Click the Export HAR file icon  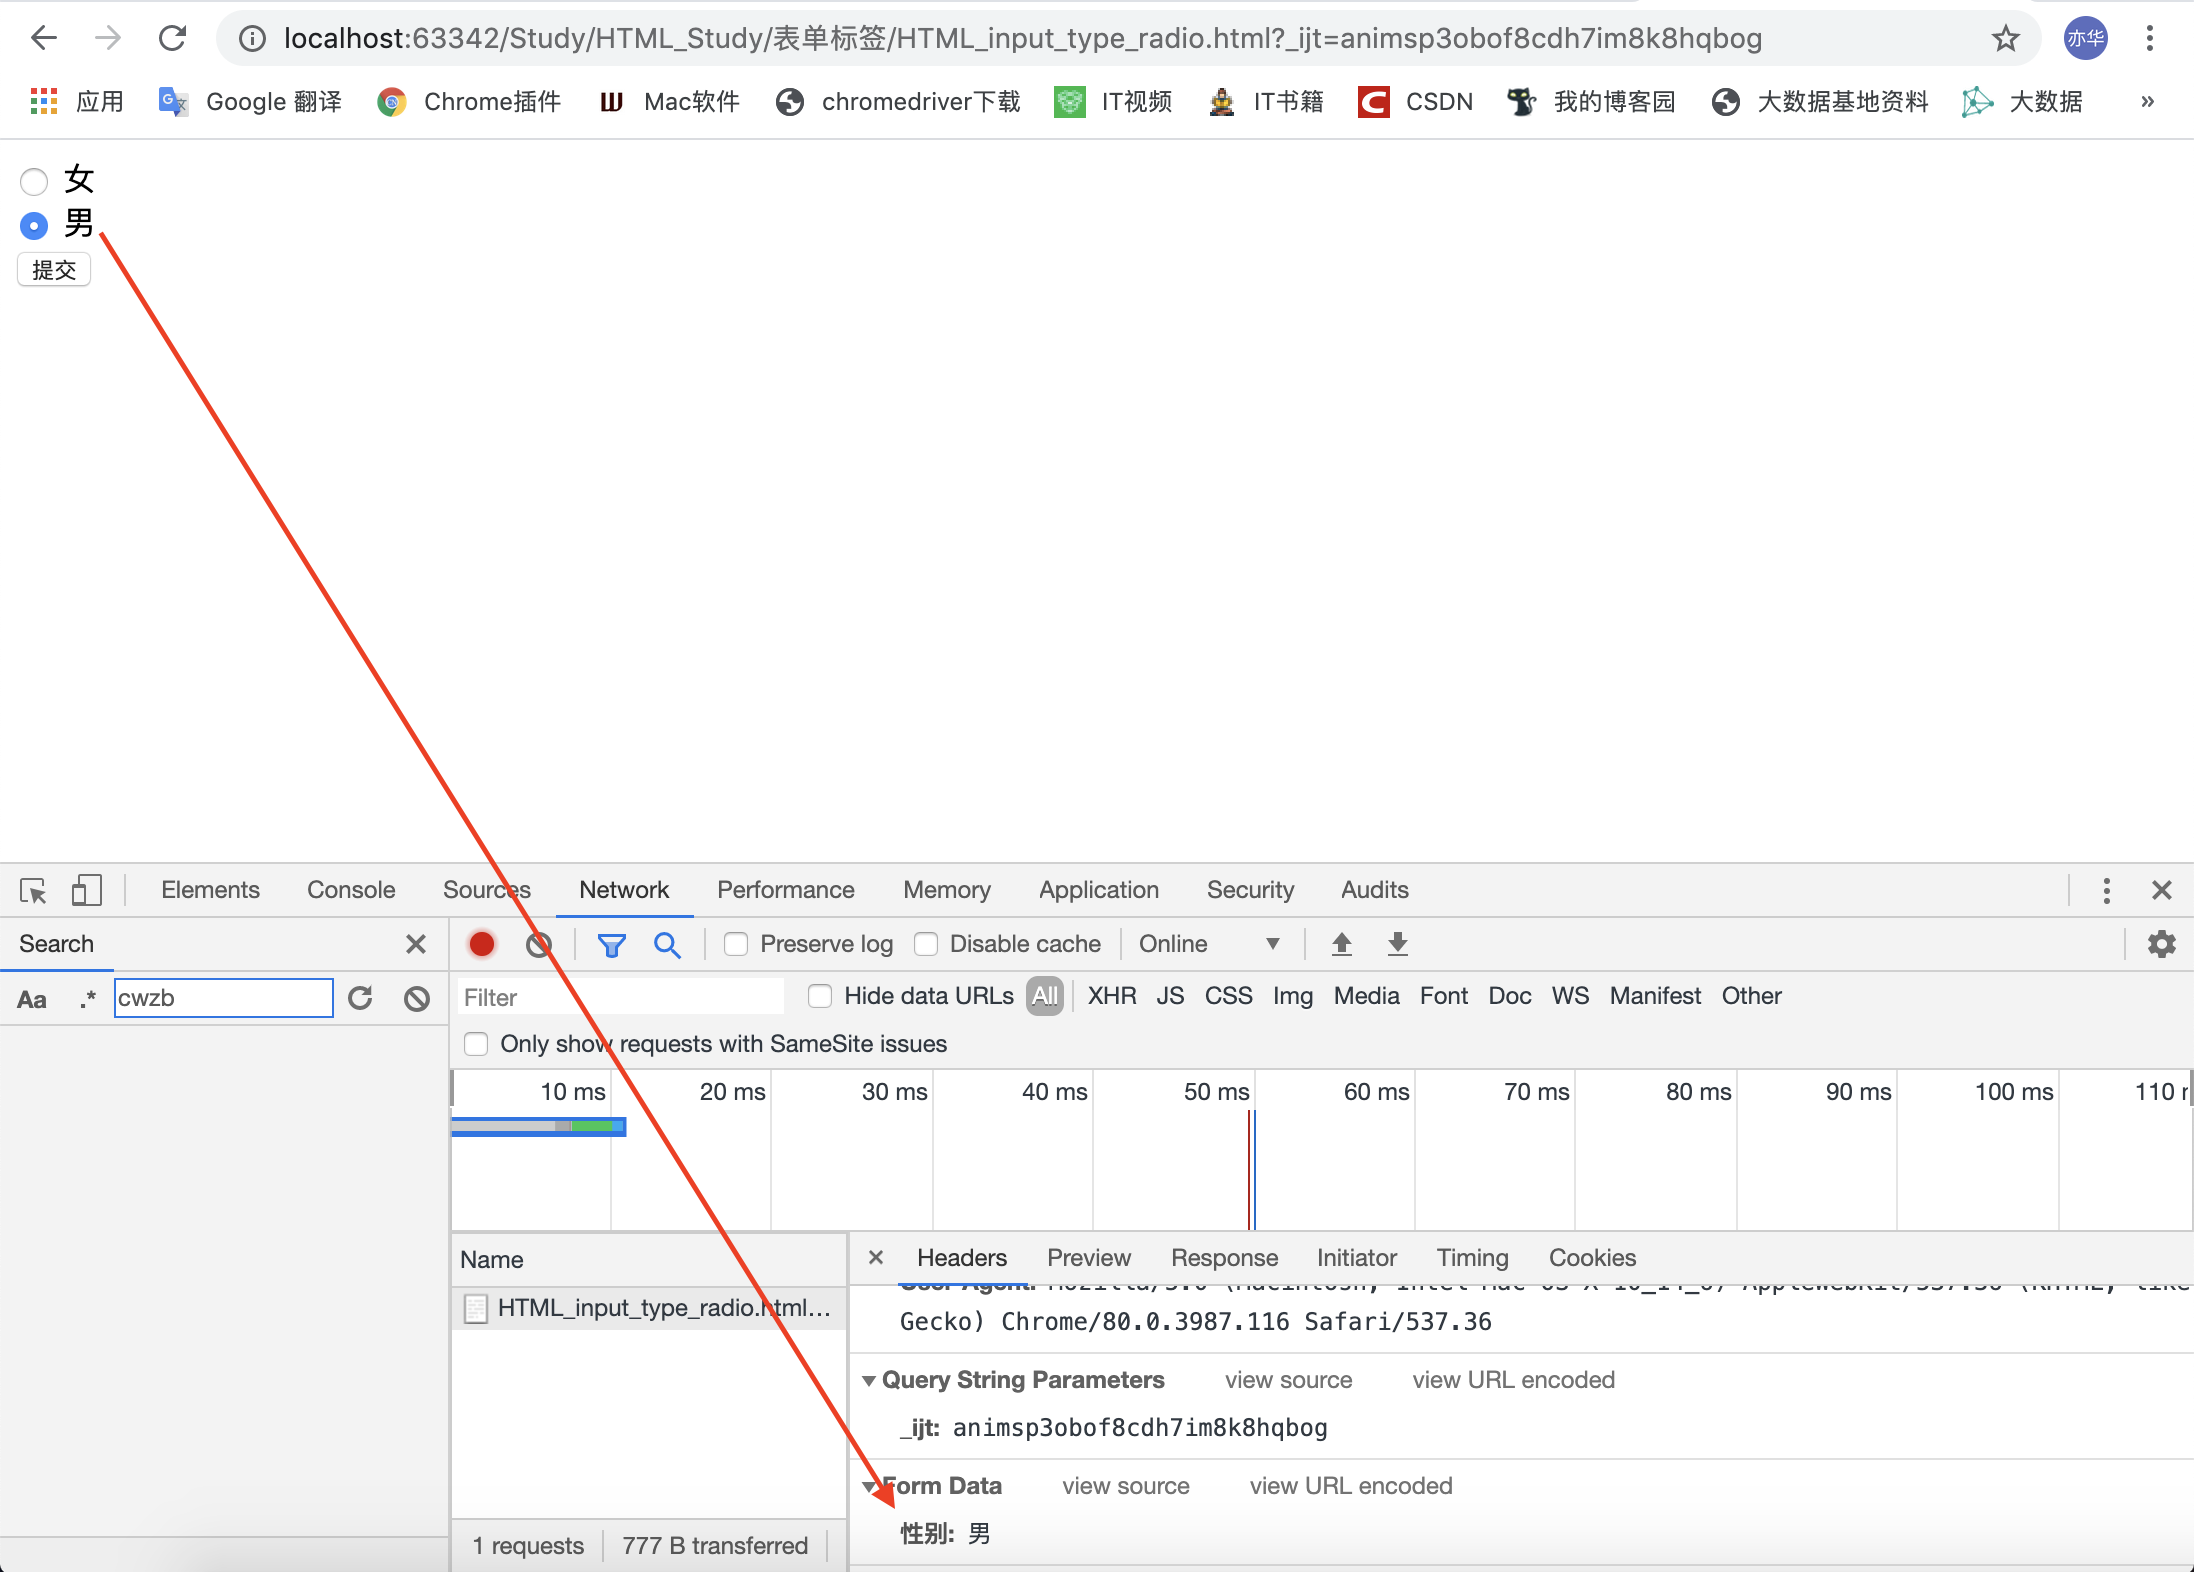tap(1398, 943)
